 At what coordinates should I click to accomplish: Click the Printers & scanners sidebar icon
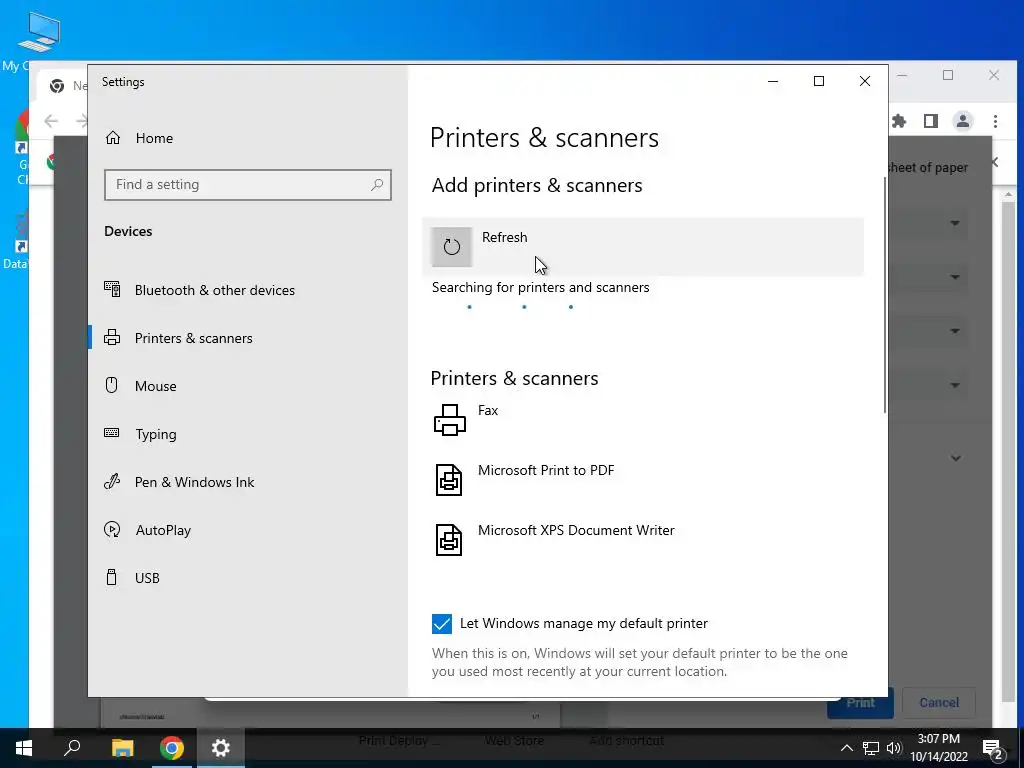coord(112,338)
